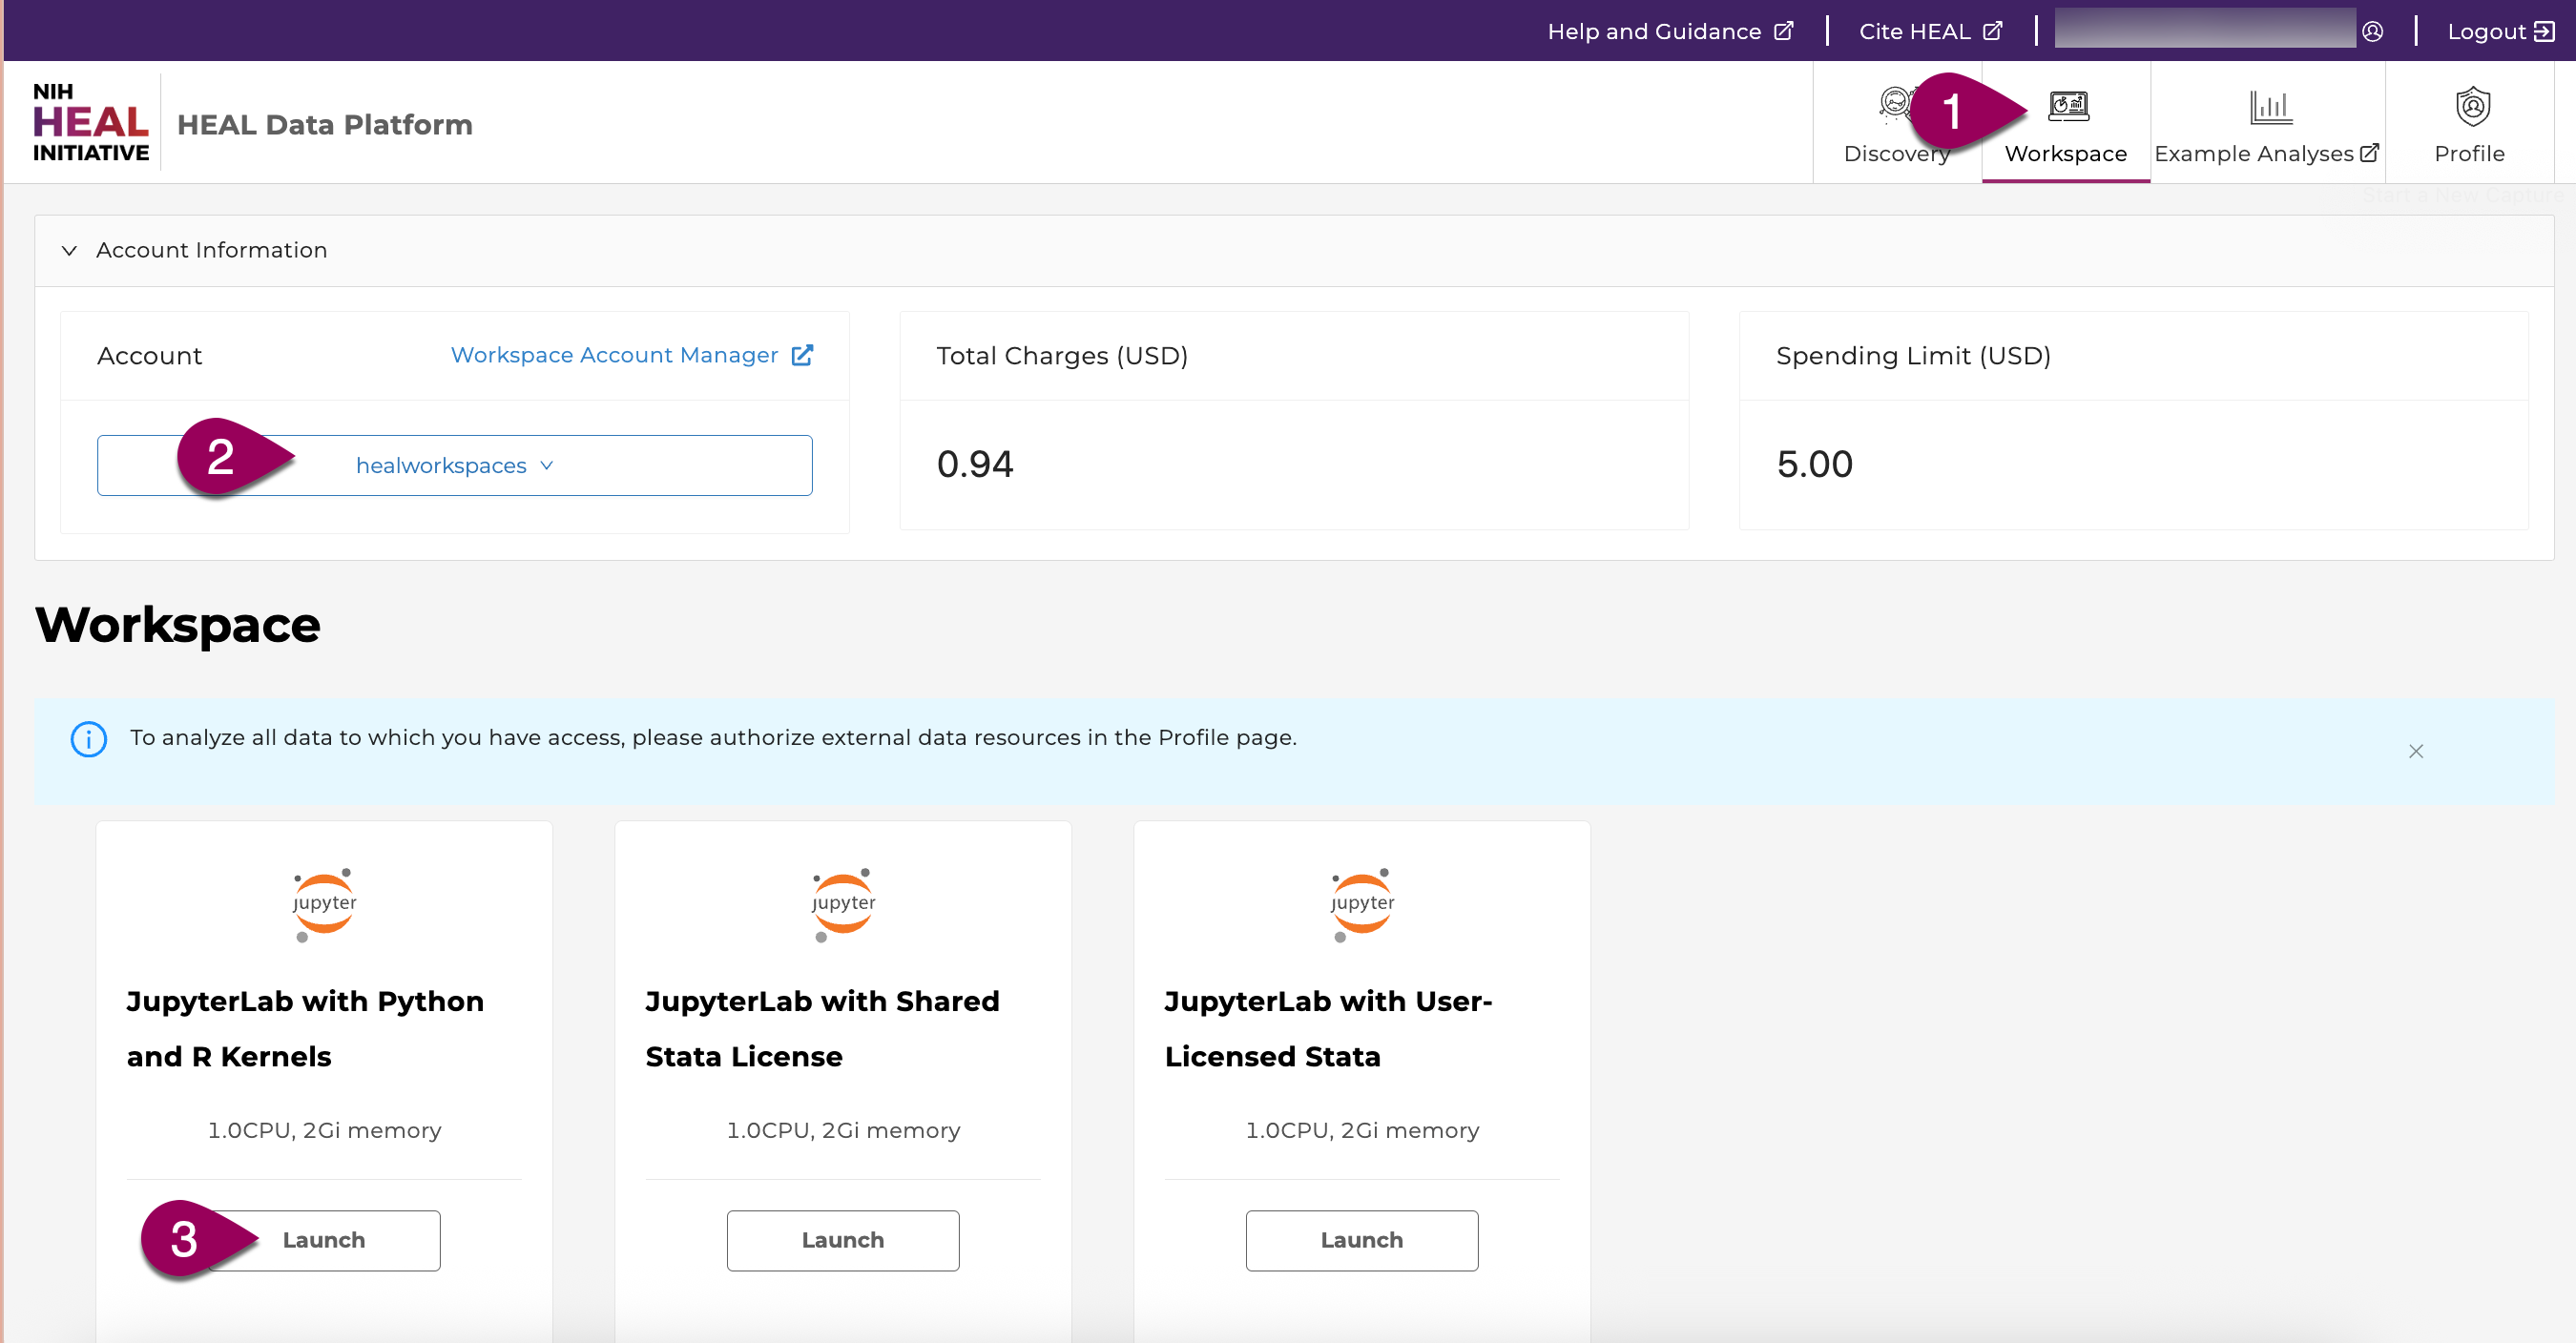The height and width of the screenshot is (1343, 2576).
Task: Click the Account Information header label
Action: point(212,250)
